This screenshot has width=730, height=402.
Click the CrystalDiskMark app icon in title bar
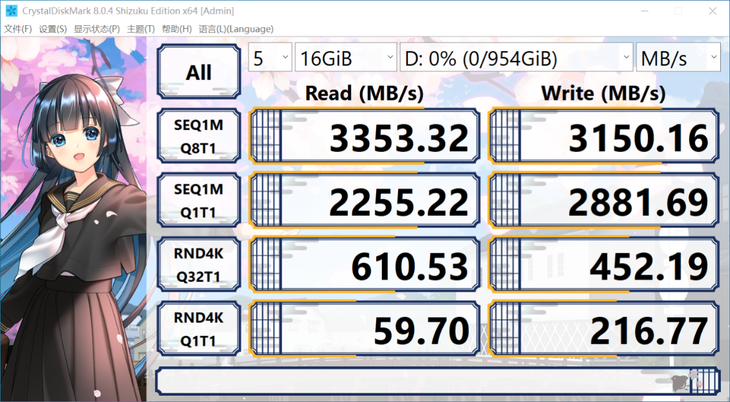pos(11,10)
